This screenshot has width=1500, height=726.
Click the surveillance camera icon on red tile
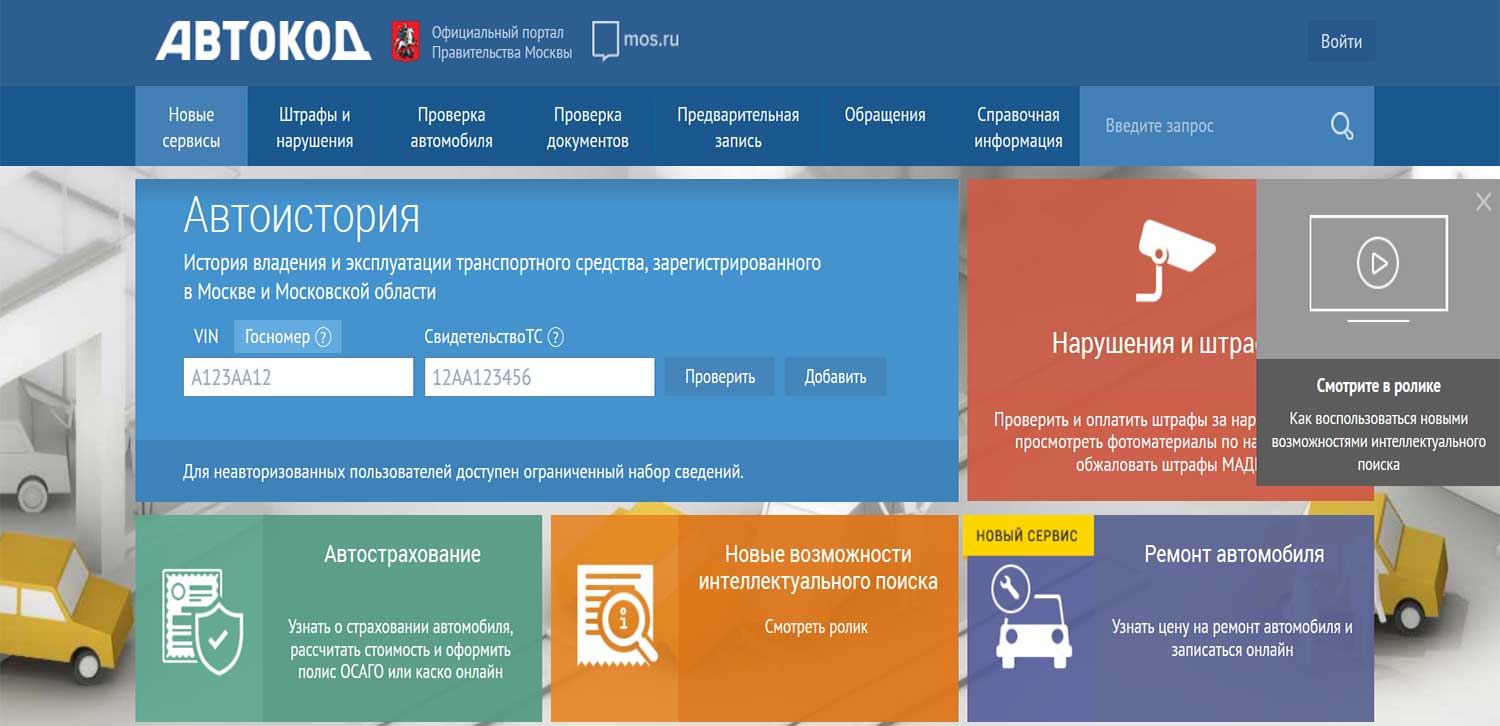[x=1175, y=260]
